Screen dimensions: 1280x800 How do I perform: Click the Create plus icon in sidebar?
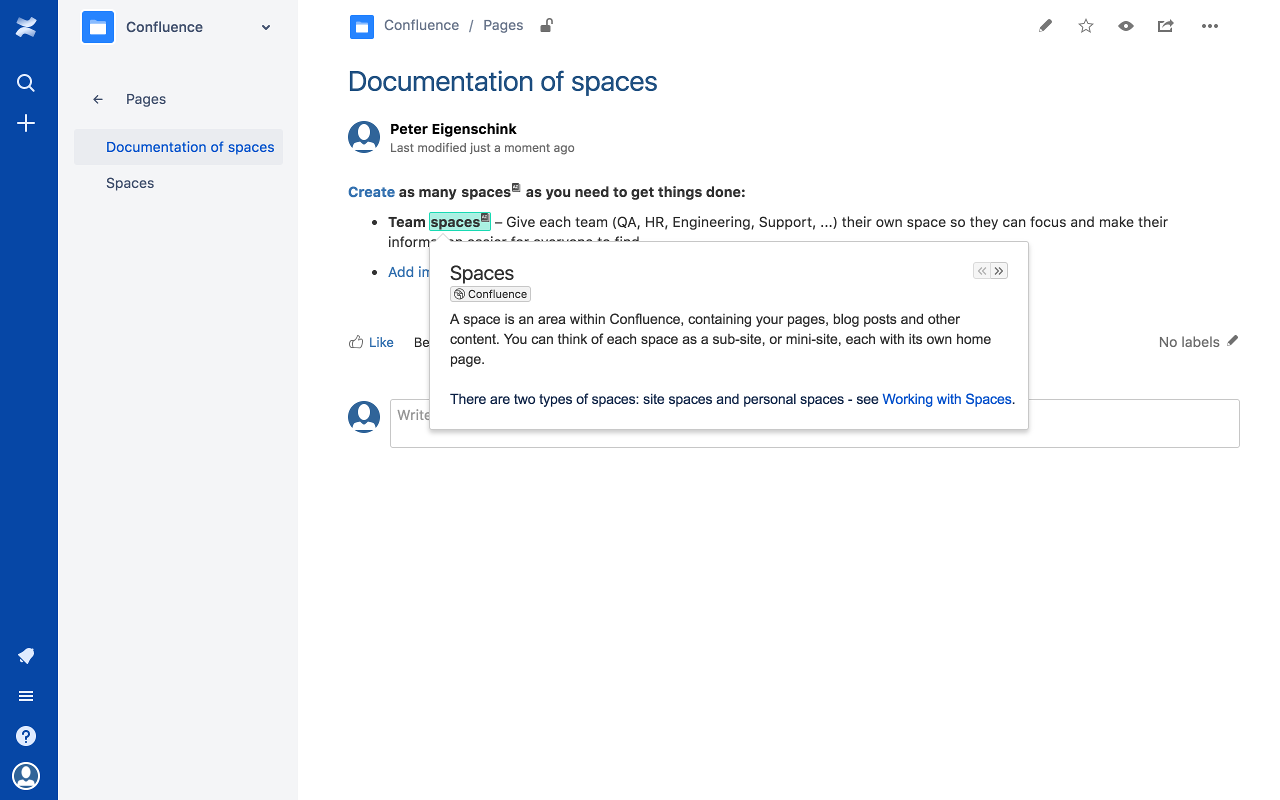[x=26, y=123]
